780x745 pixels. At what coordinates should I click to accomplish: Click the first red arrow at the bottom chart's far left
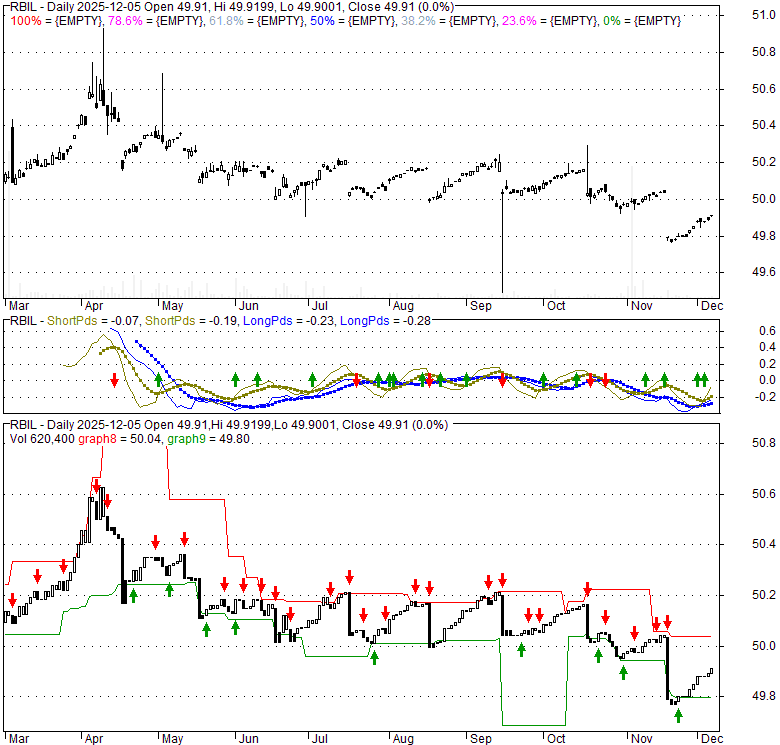[12, 600]
